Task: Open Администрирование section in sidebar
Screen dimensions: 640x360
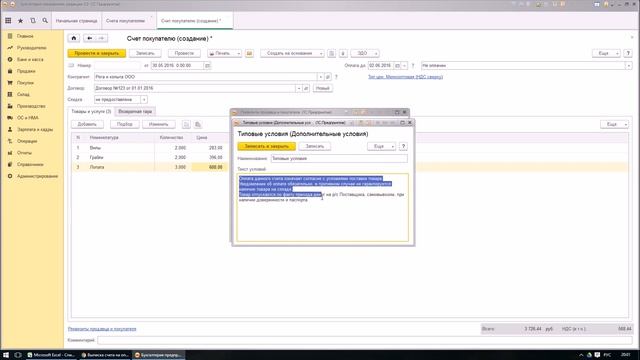Action: [37, 176]
